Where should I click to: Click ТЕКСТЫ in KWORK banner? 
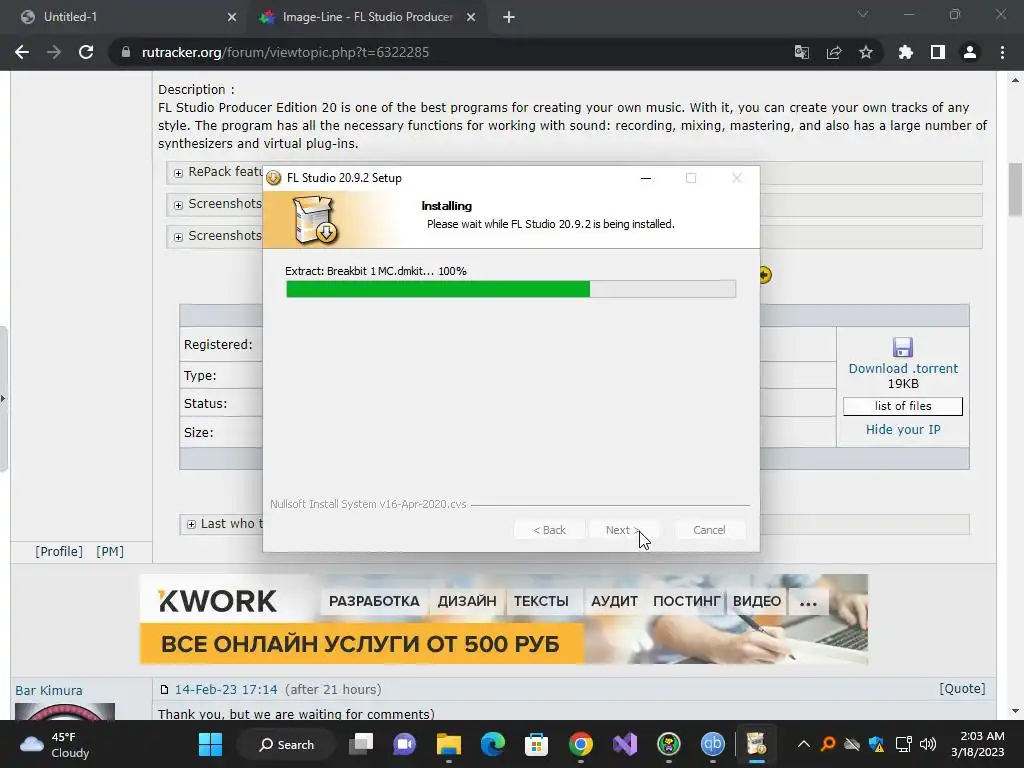(541, 601)
